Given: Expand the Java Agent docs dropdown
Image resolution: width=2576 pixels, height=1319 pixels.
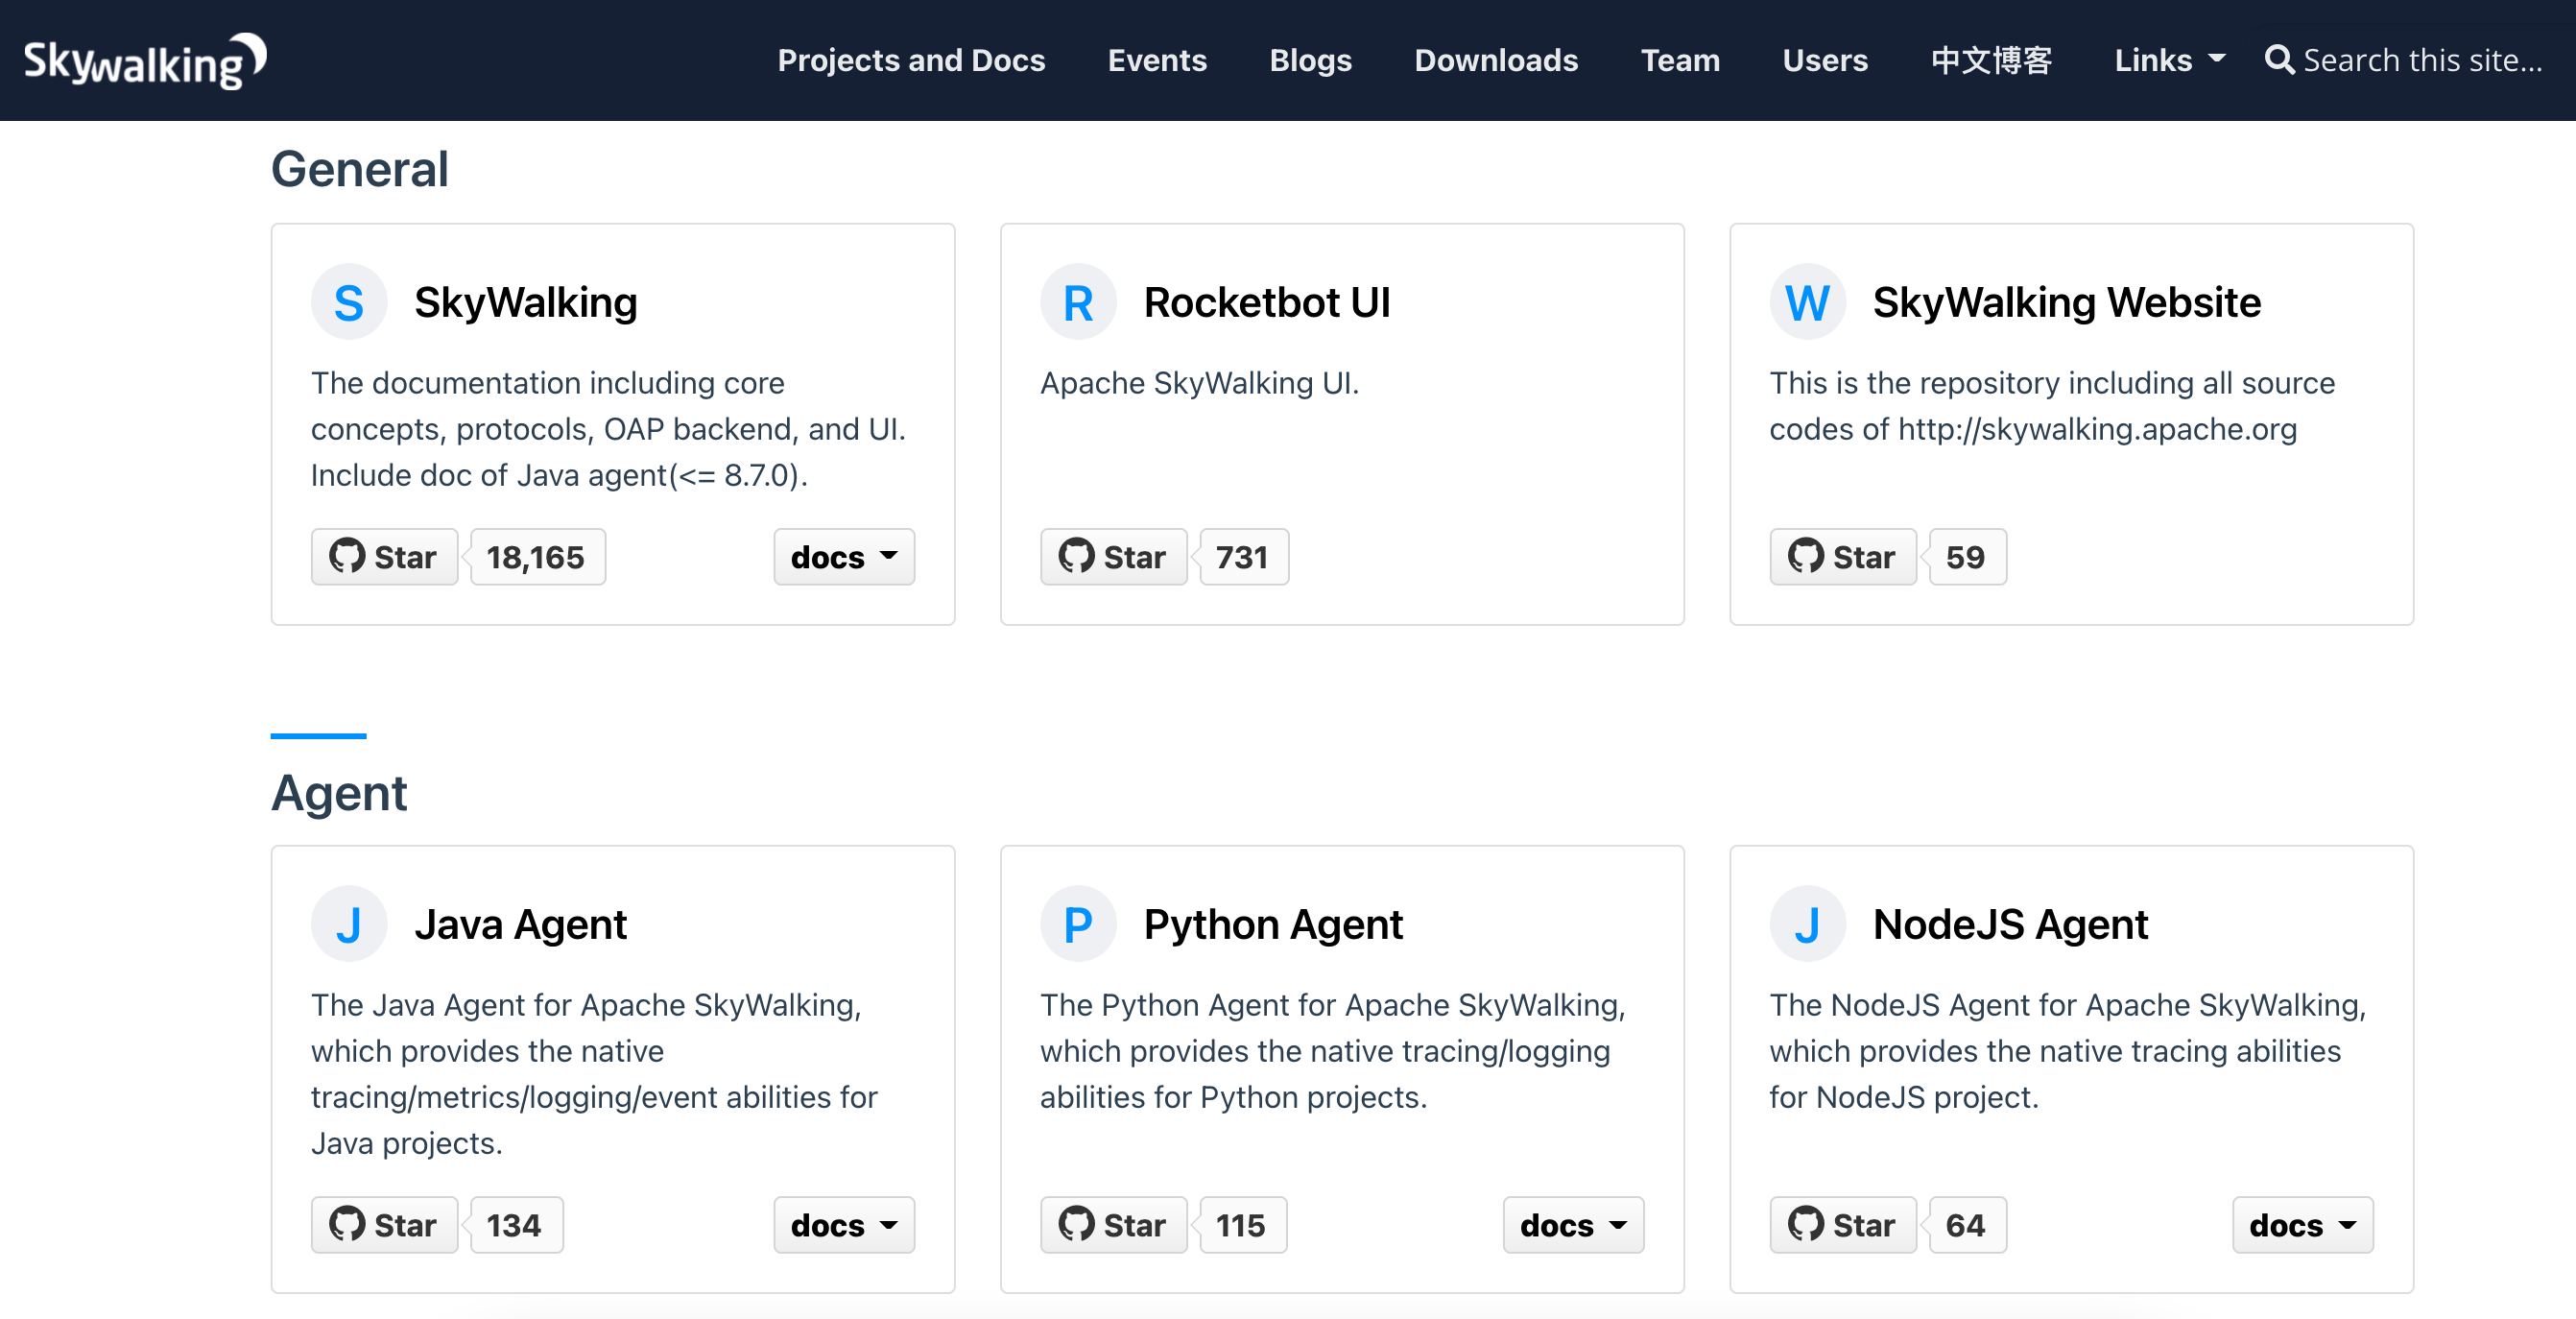Looking at the screenshot, I should [x=843, y=1225].
